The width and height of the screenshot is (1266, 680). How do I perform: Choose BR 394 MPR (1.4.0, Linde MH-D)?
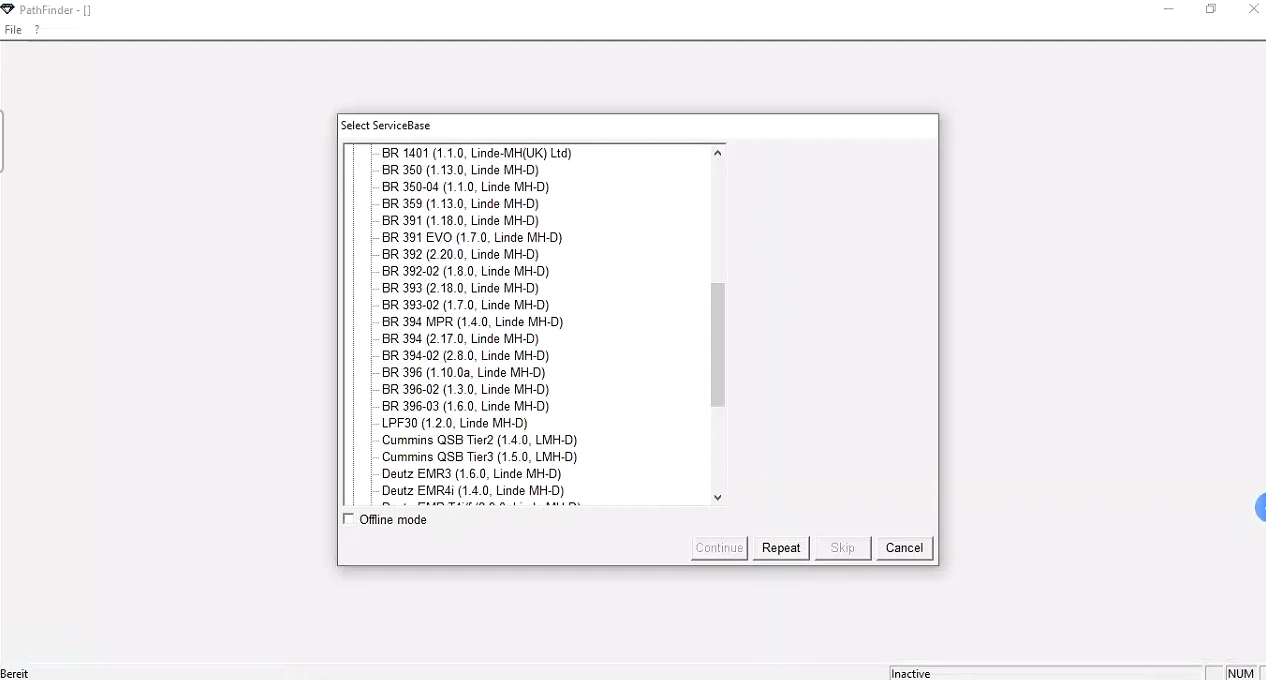[472, 322]
